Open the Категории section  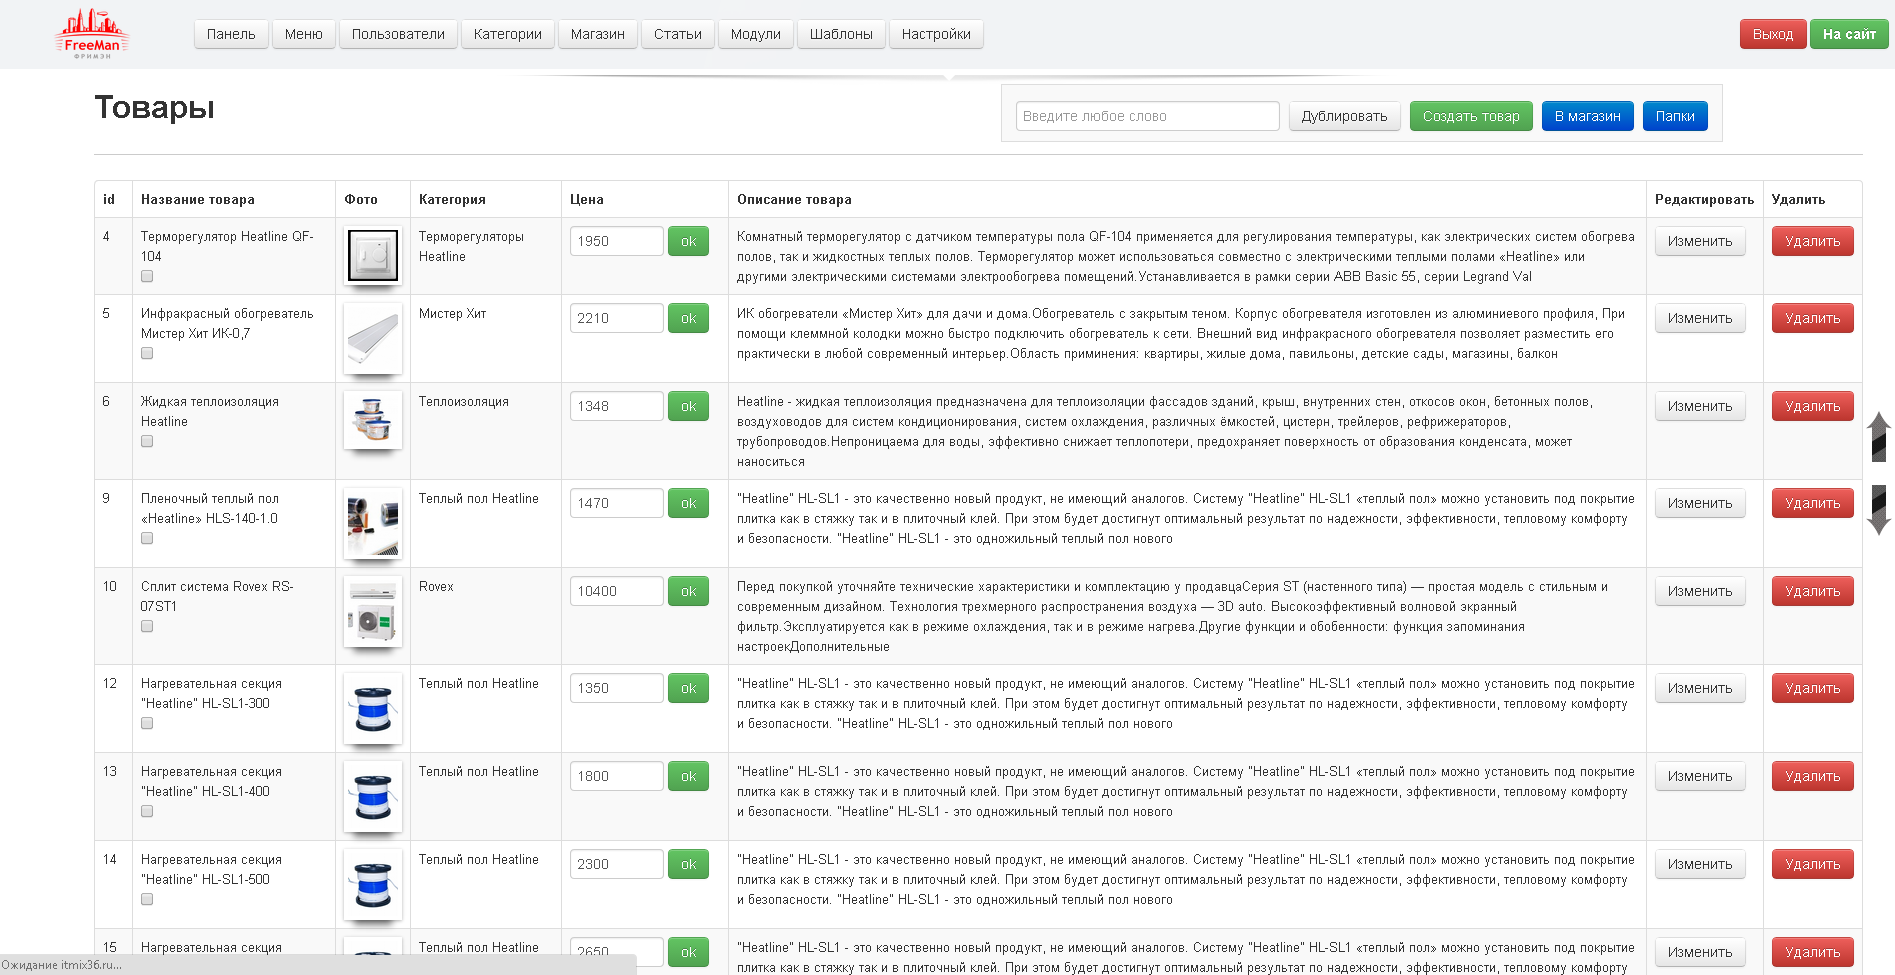click(x=508, y=34)
